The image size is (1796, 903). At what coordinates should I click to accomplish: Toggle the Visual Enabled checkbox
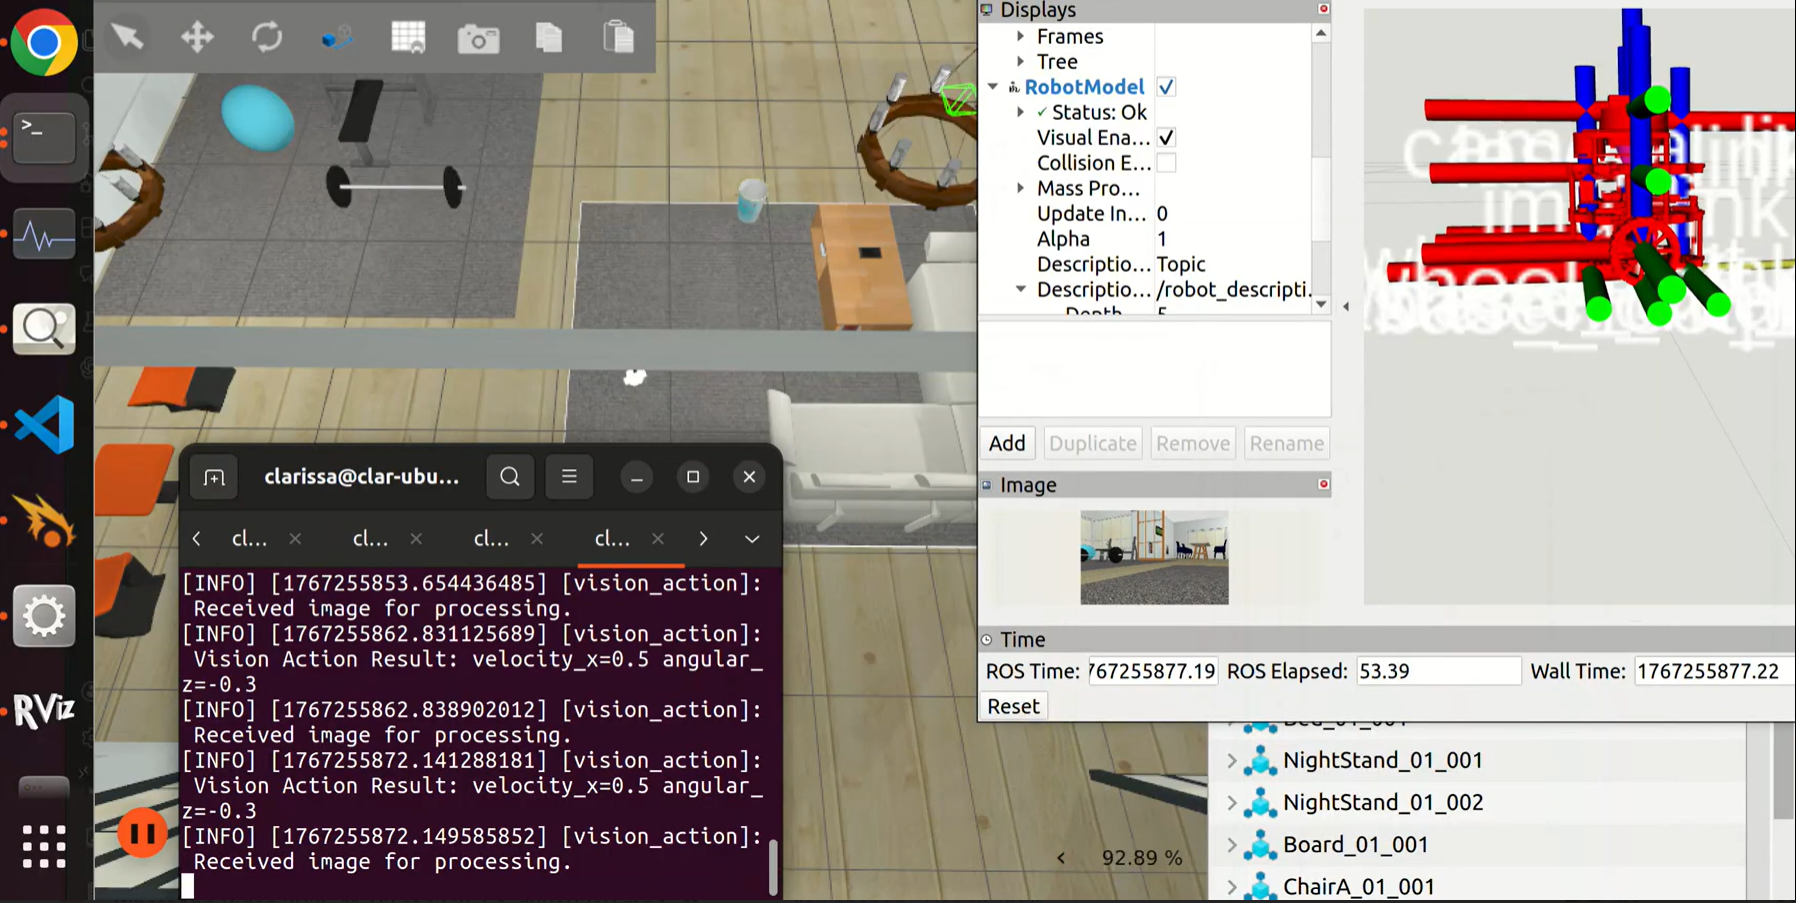(1166, 138)
